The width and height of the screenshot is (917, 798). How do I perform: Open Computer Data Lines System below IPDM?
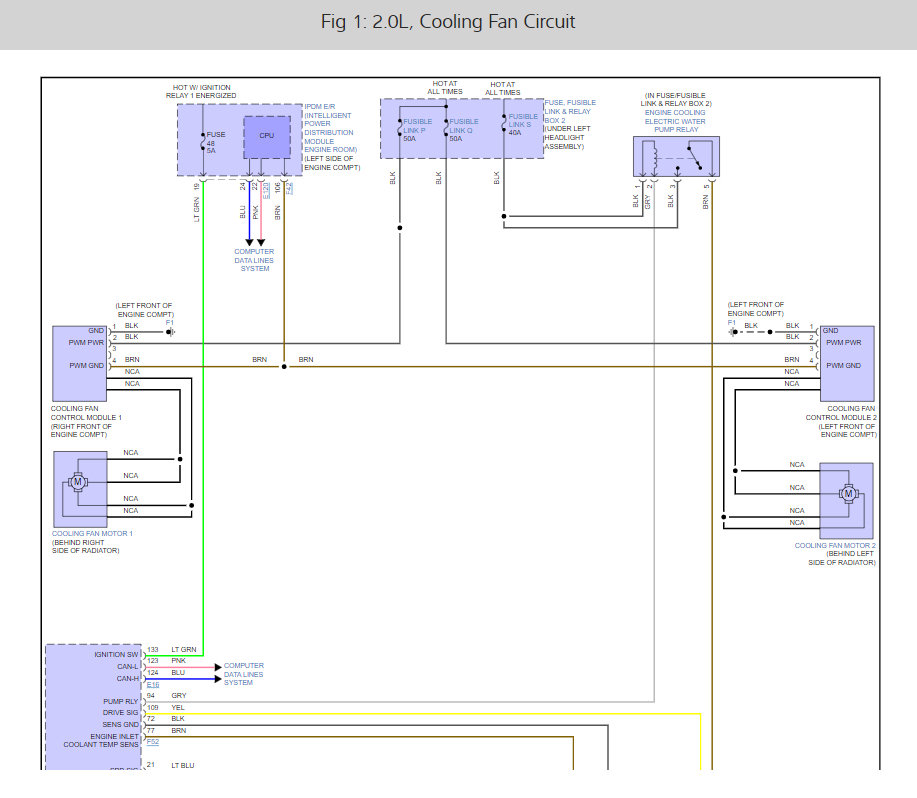[254, 260]
